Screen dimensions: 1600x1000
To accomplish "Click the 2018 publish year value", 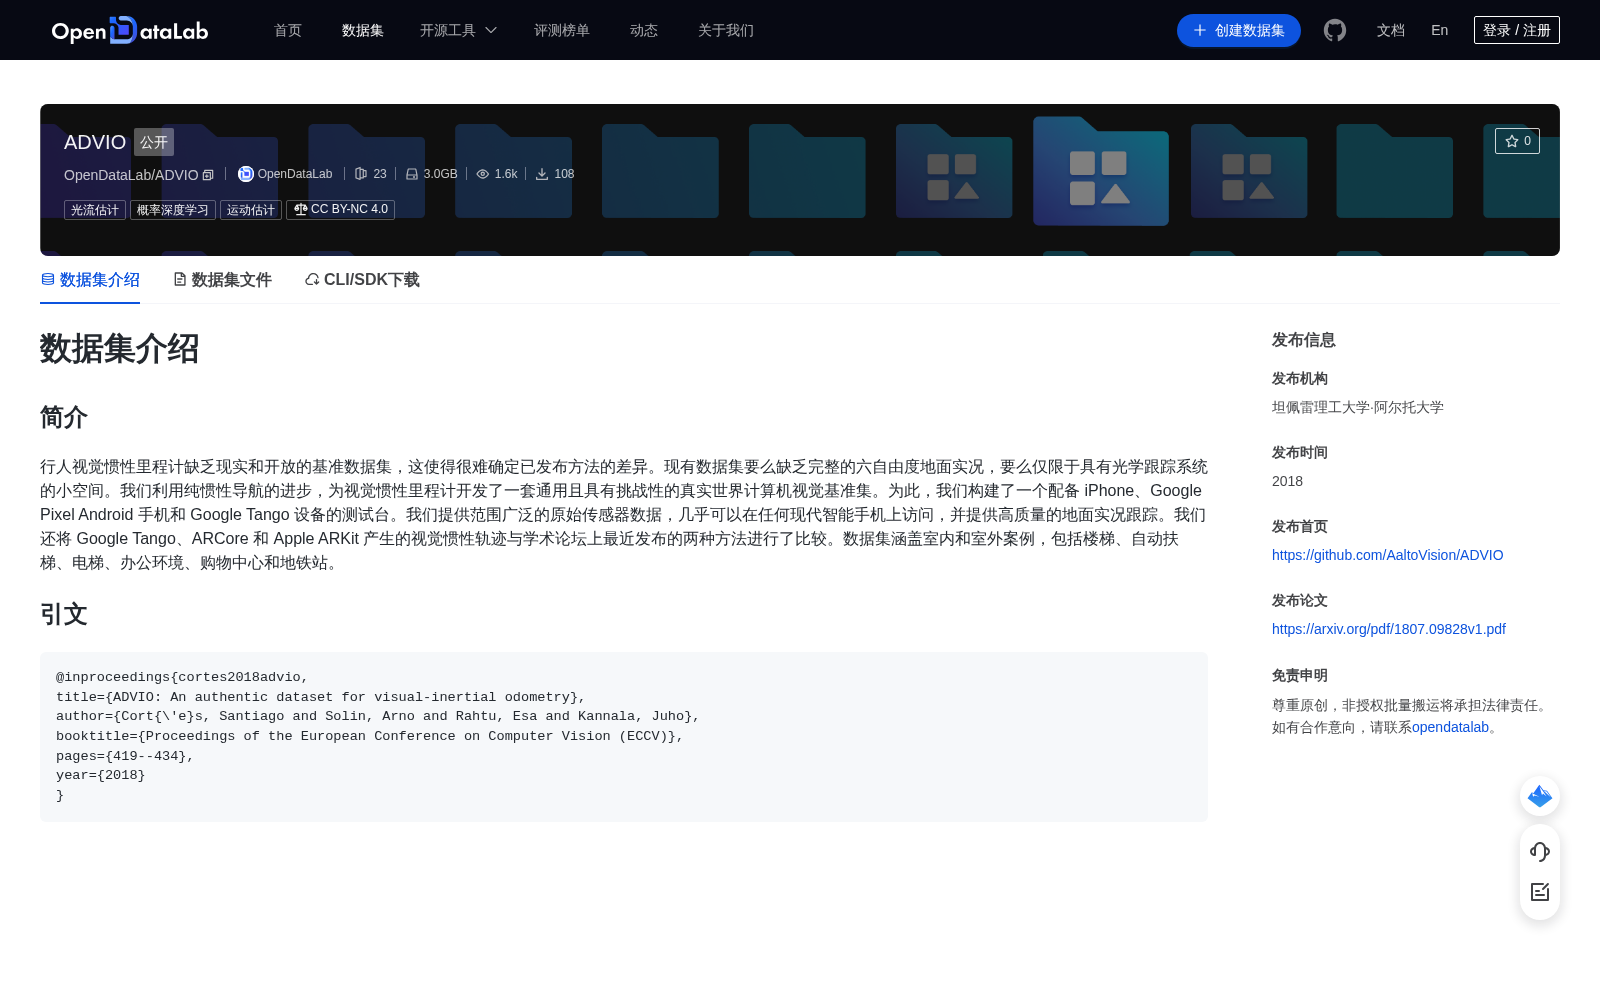I will point(1287,481).
